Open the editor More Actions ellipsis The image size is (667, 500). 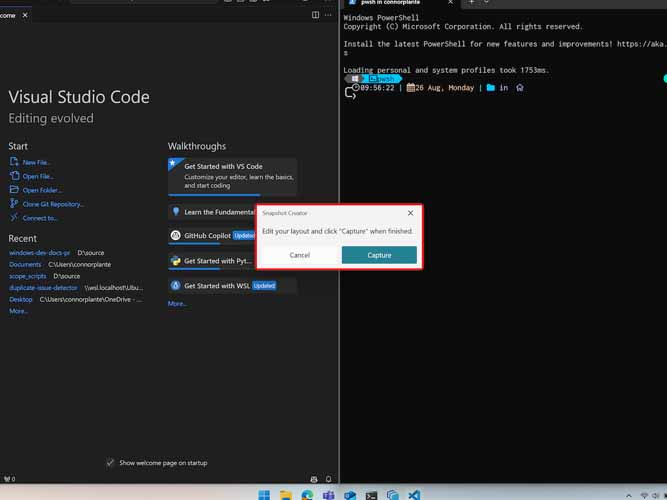pyautogui.click(x=328, y=15)
